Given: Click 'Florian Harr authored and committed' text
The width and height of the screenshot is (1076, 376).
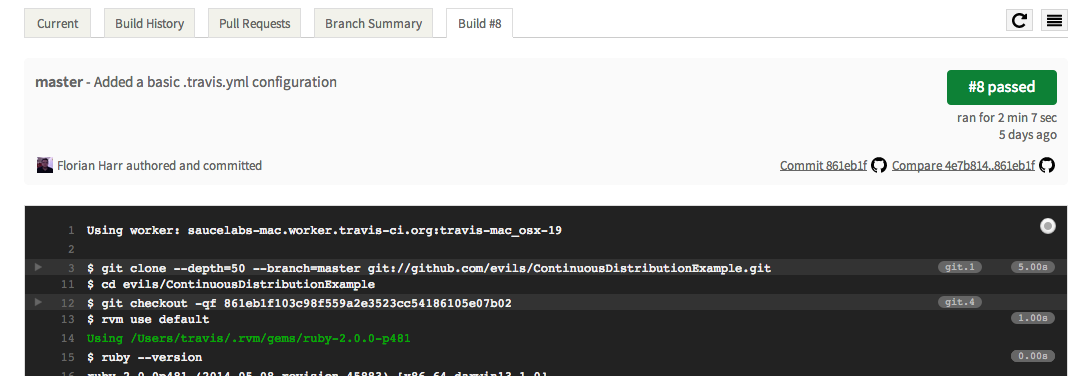Looking at the screenshot, I should pos(159,165).
